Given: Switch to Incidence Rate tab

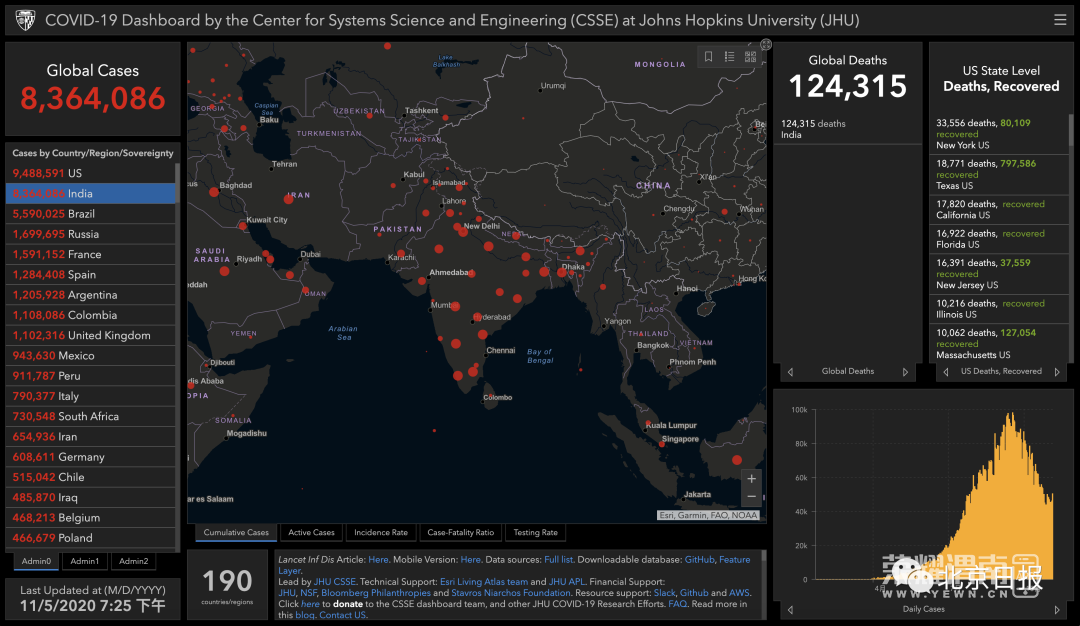Looking at the screenshot, I should 381,532.
